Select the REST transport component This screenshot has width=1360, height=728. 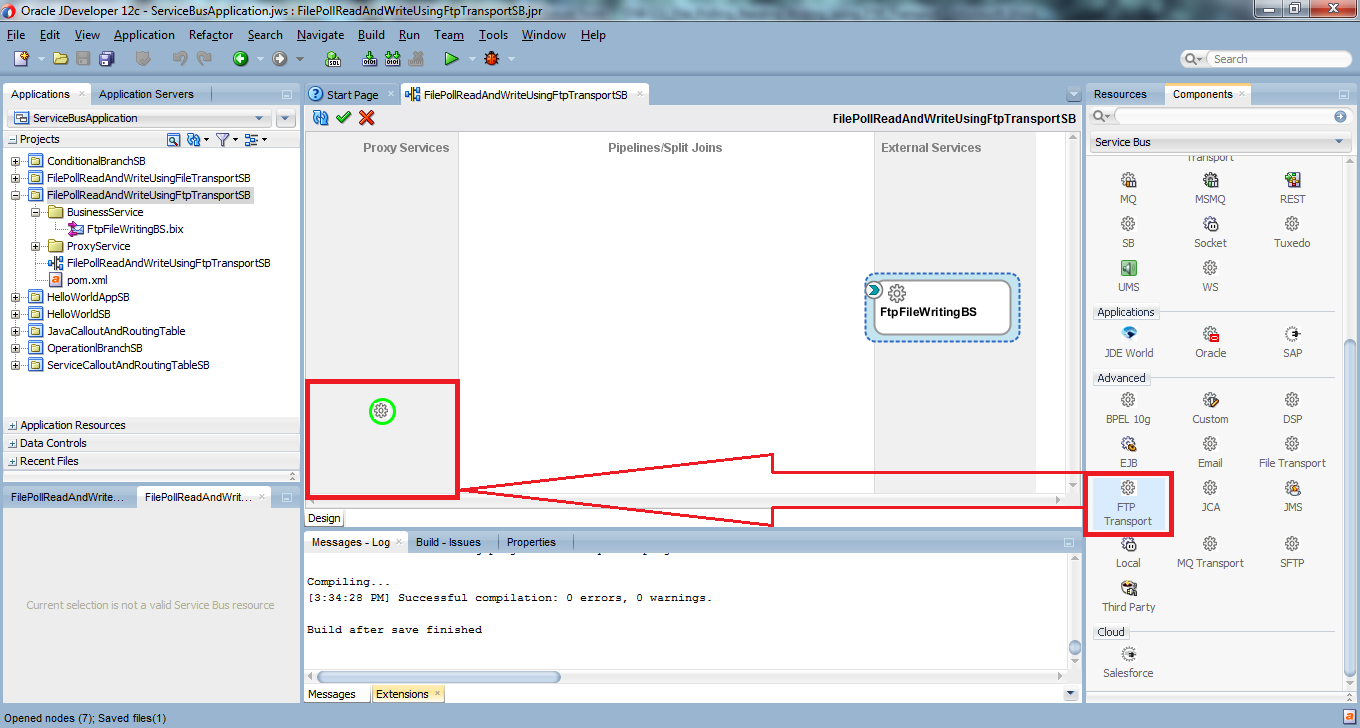[1292, 187]
